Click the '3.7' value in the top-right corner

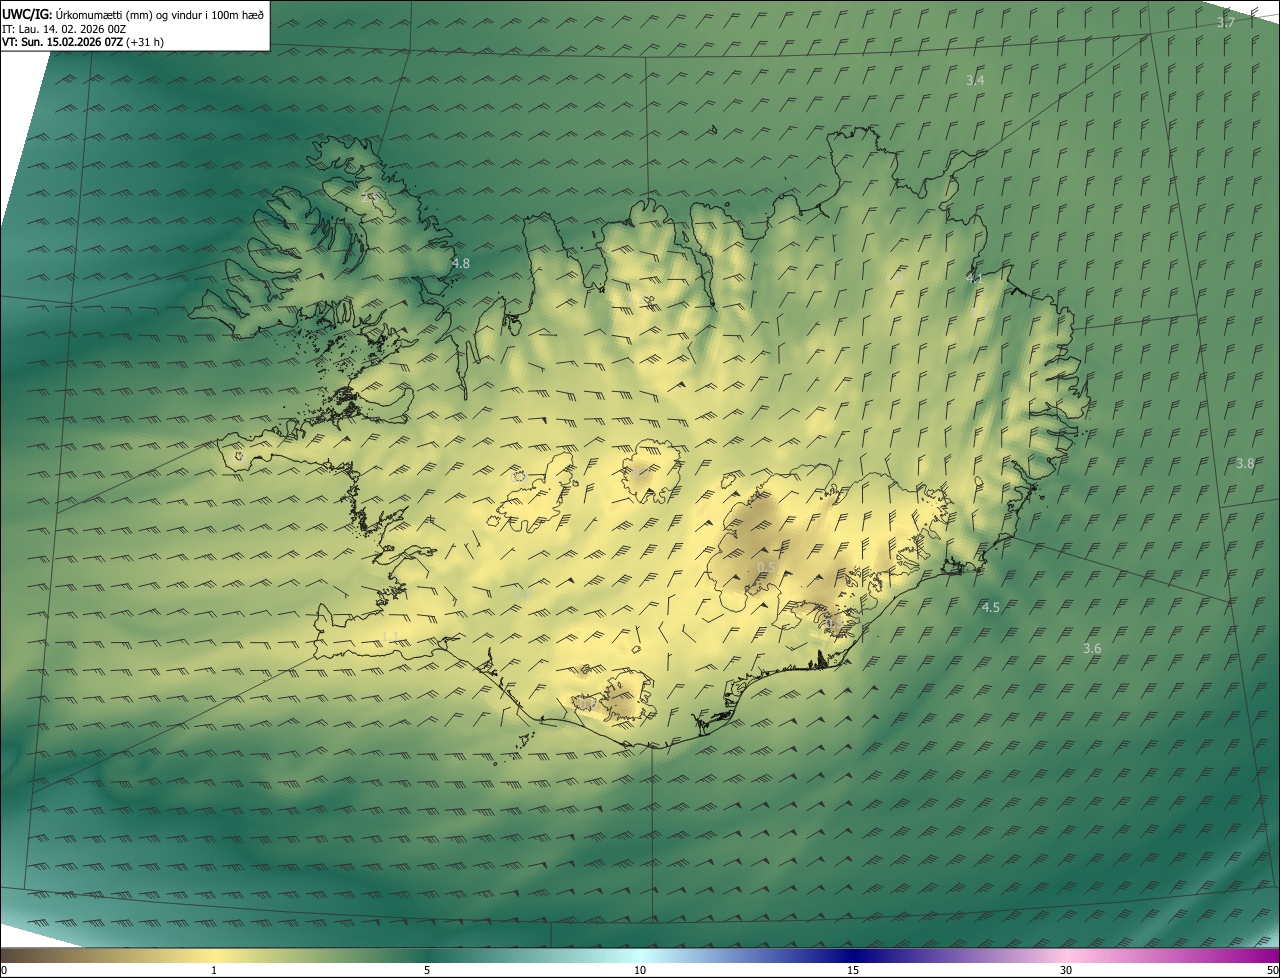tap(1225, 22)
